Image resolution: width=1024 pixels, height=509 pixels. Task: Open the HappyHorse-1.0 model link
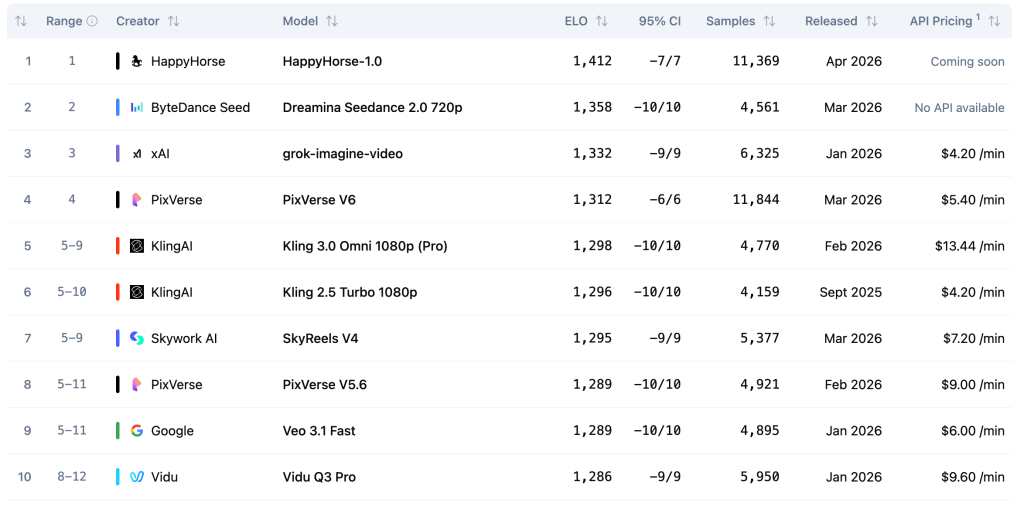click(332, 61)
